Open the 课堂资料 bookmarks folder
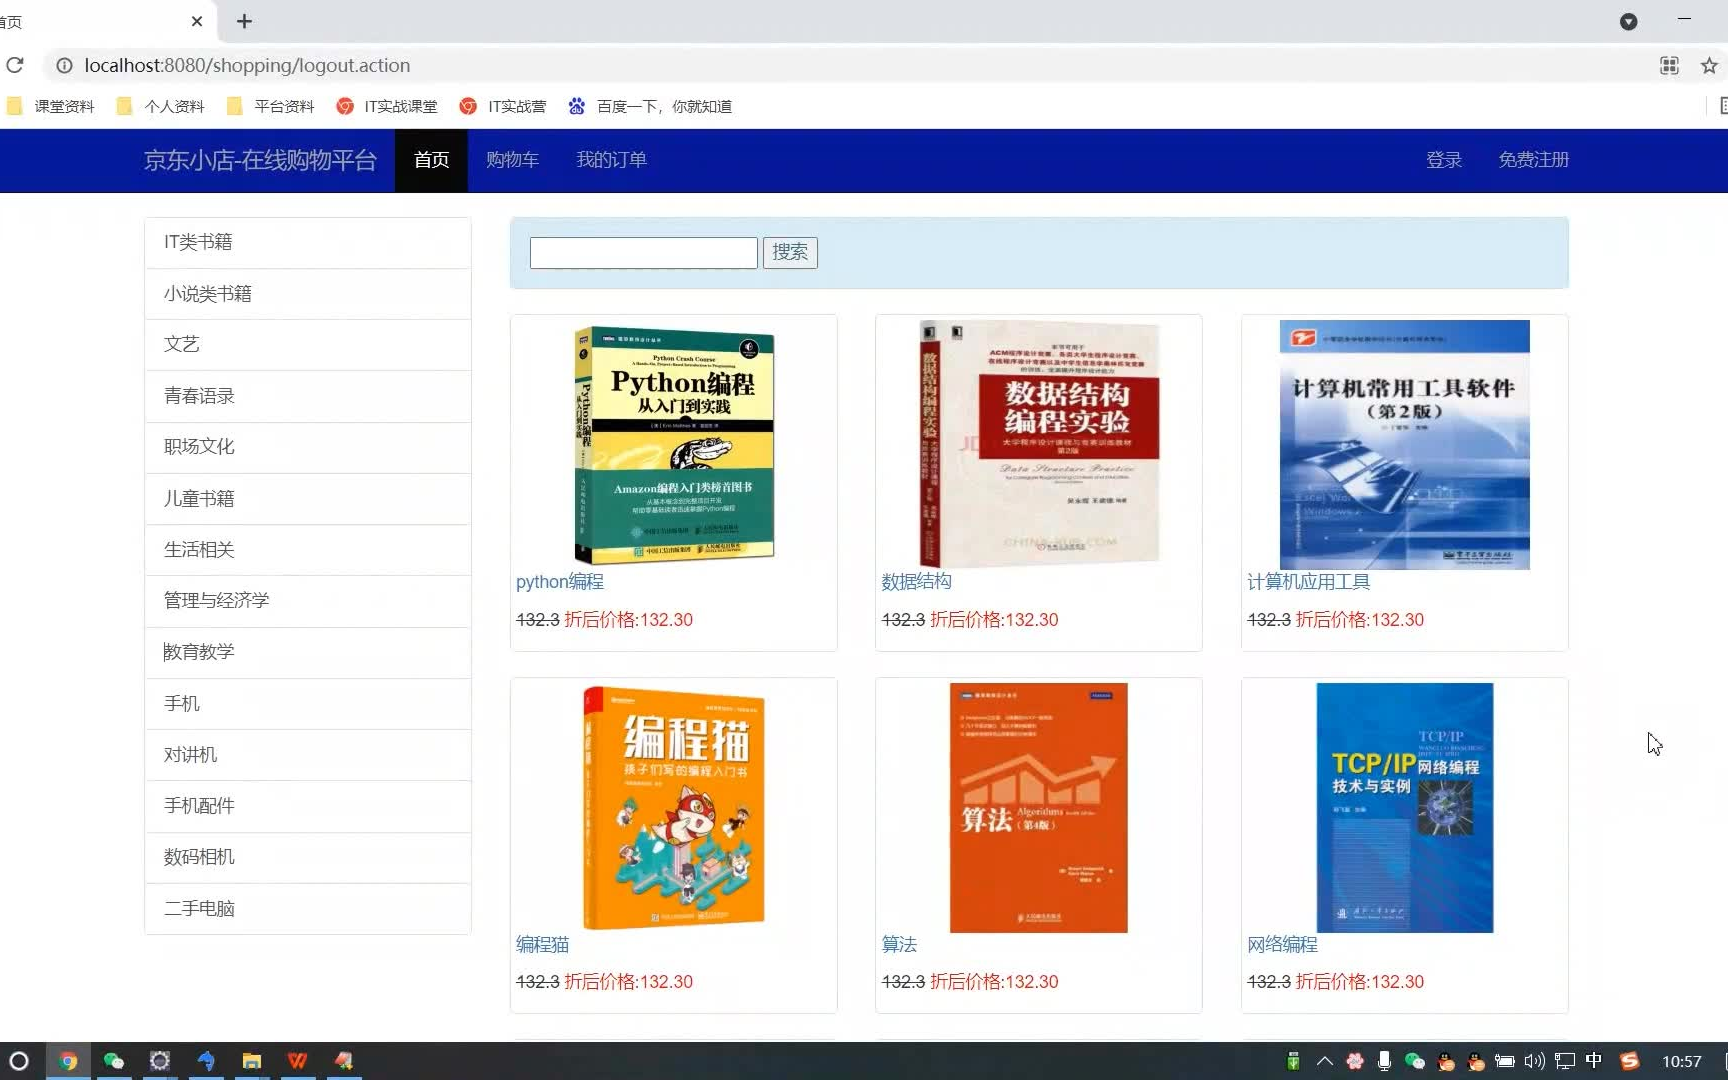Image resolution: width=1728 pixels, height=1080 pixels. (50, 106)
